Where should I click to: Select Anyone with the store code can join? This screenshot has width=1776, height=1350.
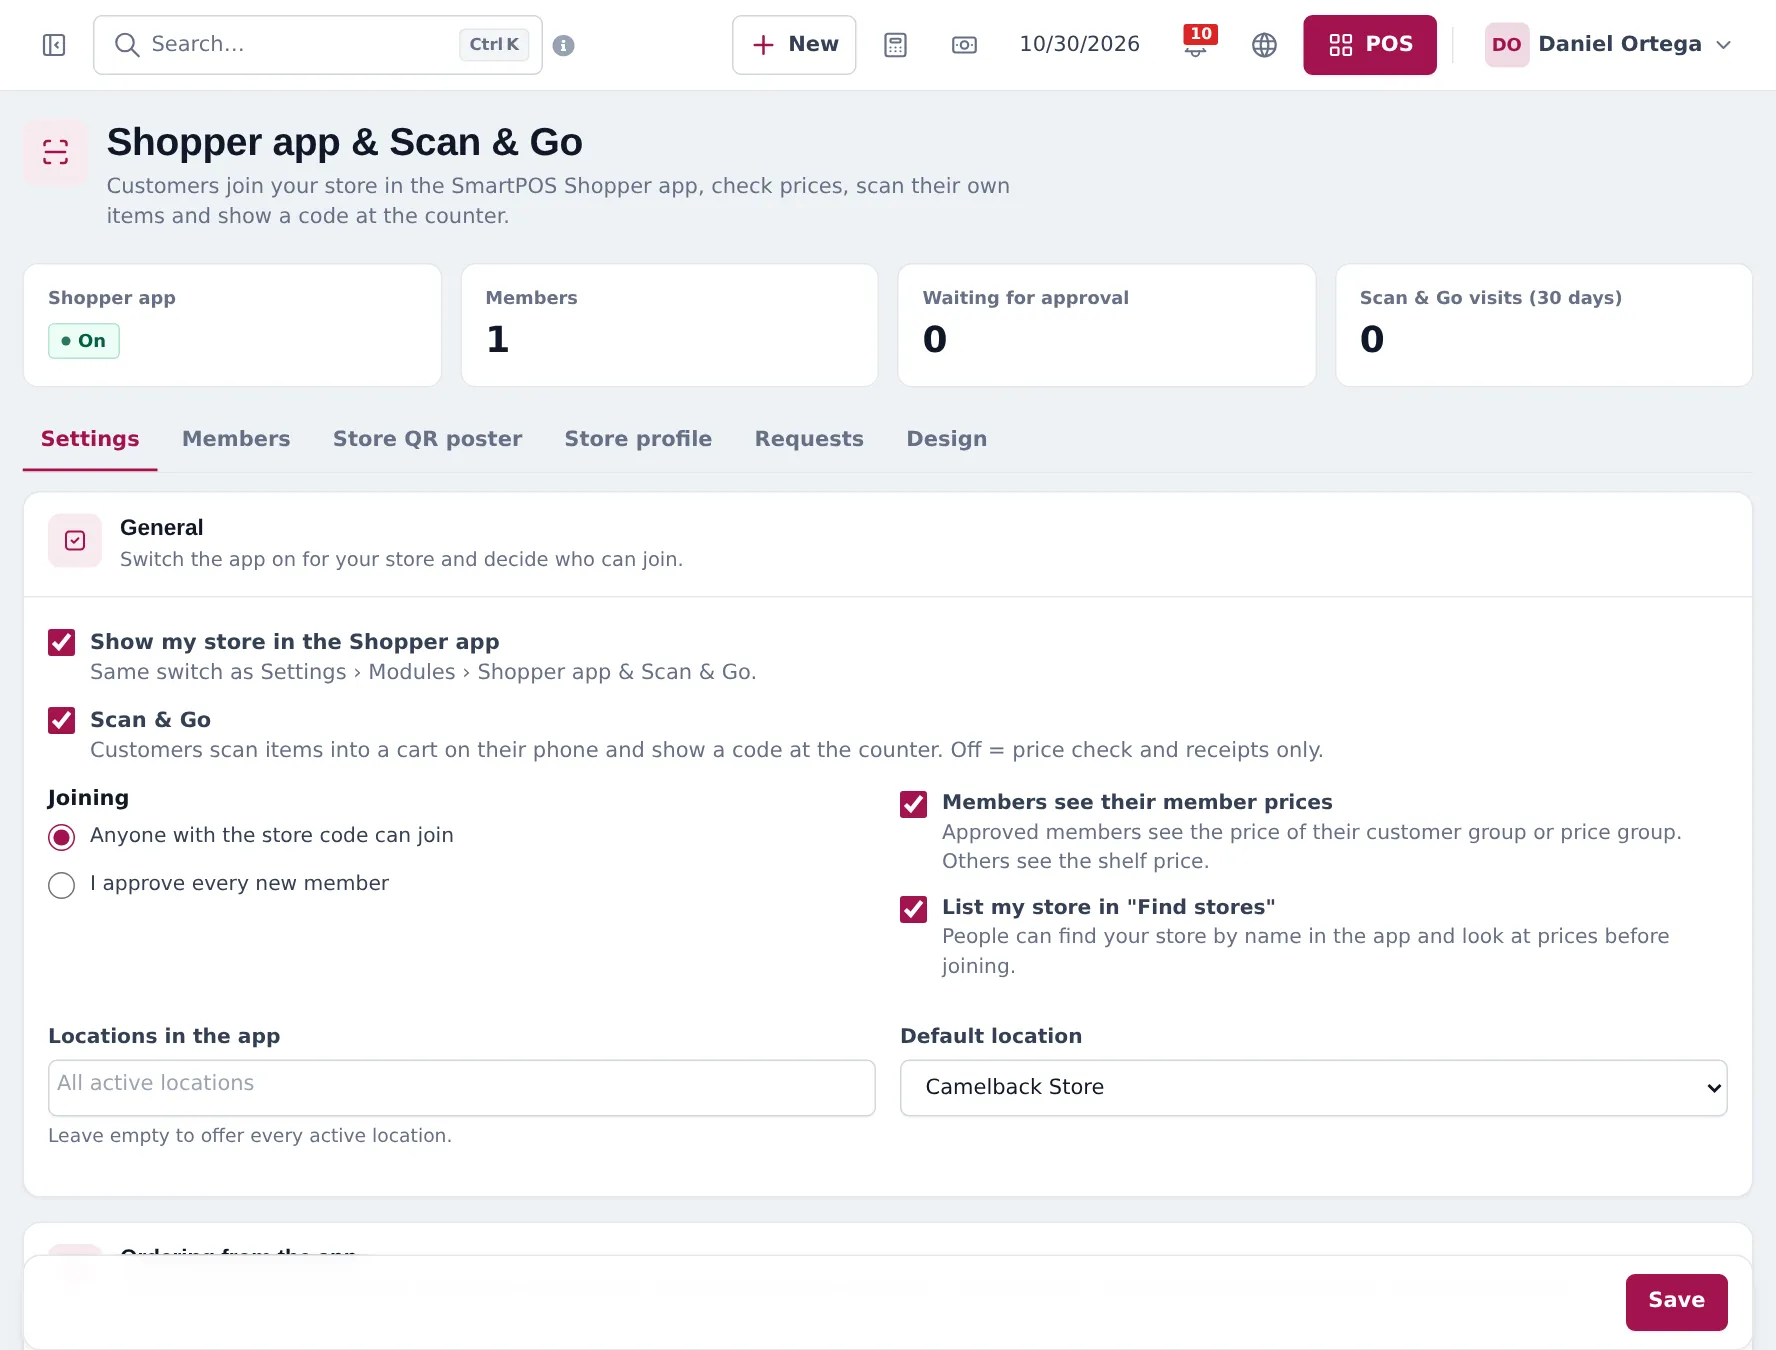(x=62, y=837)
